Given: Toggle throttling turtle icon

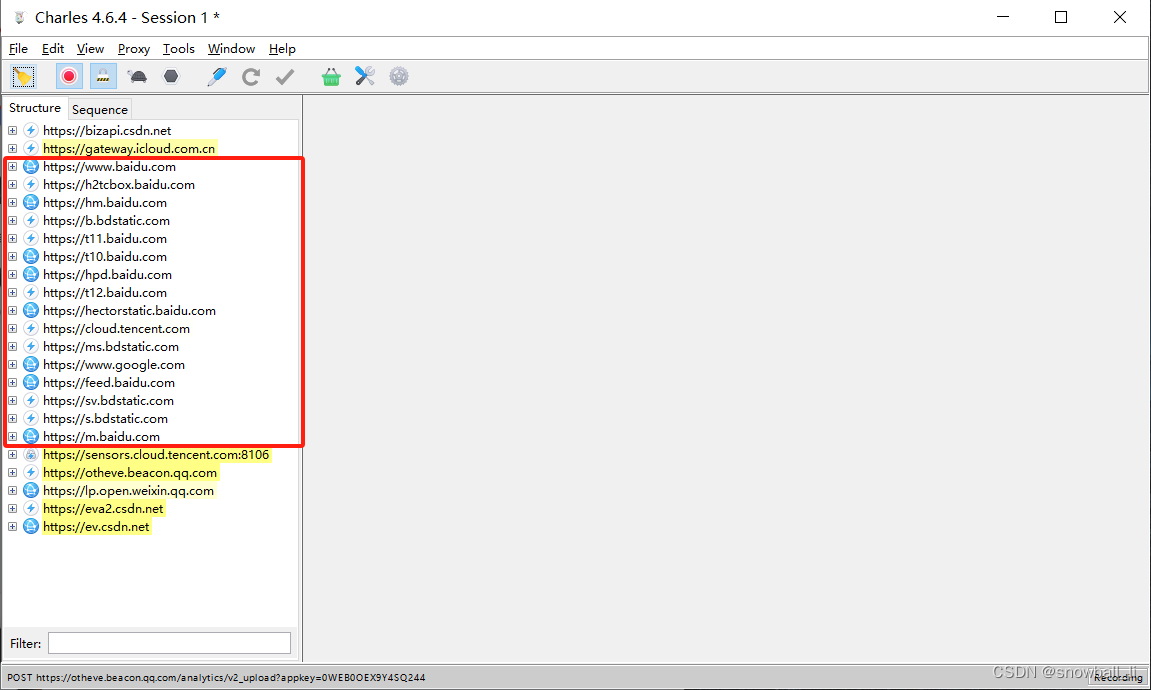Looking at the screenshot, I should pyautogui.click(x=137, y=76).
